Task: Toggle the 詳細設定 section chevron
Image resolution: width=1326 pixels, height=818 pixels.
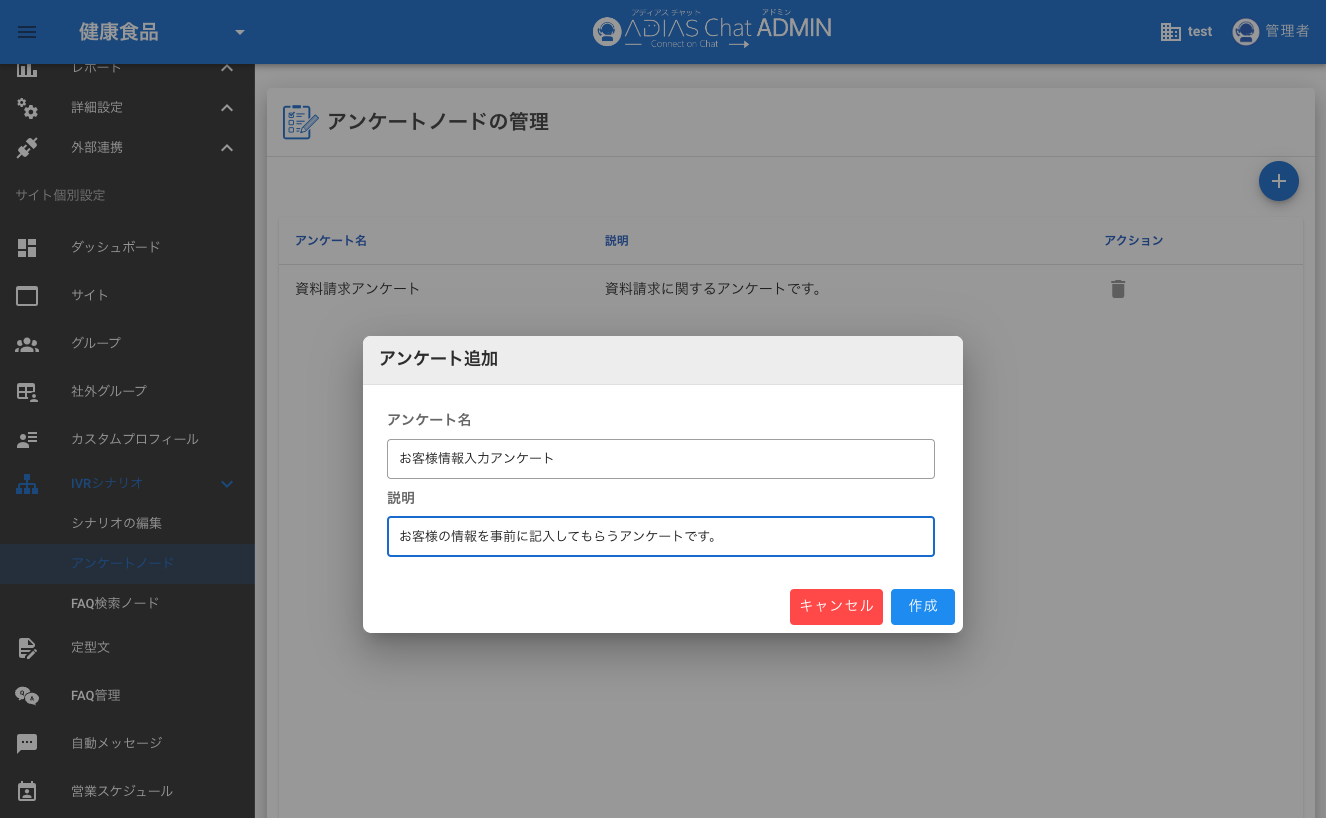Action: point(227,108)
